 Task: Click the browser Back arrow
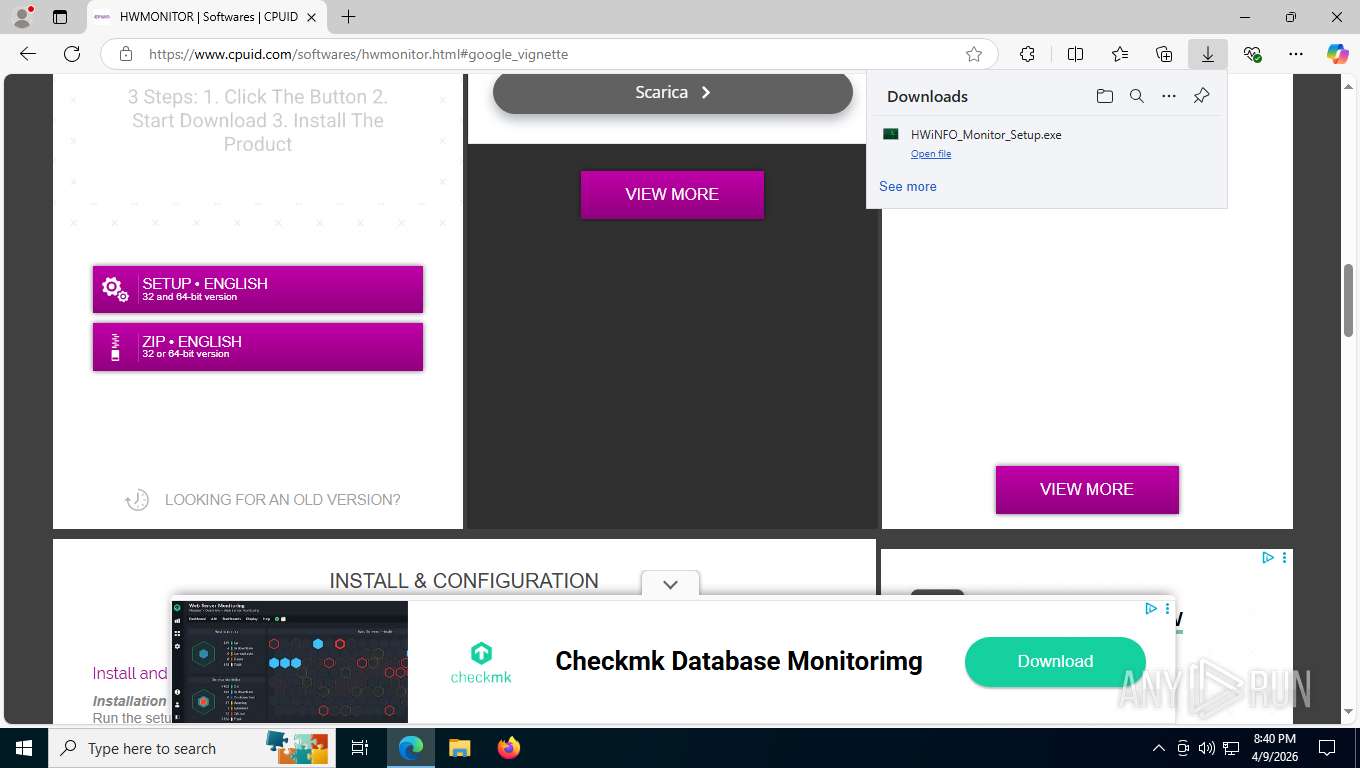coord(28,54)
